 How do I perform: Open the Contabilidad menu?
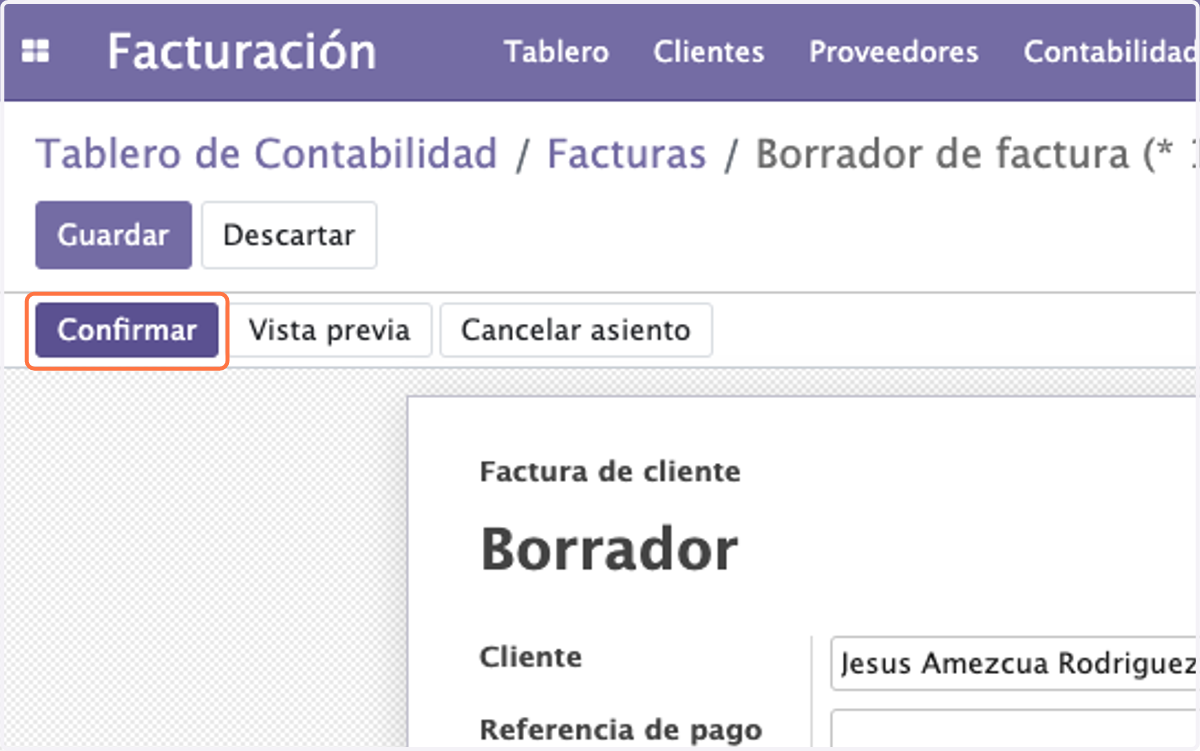pyautogui.click(x=1110, y=52)
